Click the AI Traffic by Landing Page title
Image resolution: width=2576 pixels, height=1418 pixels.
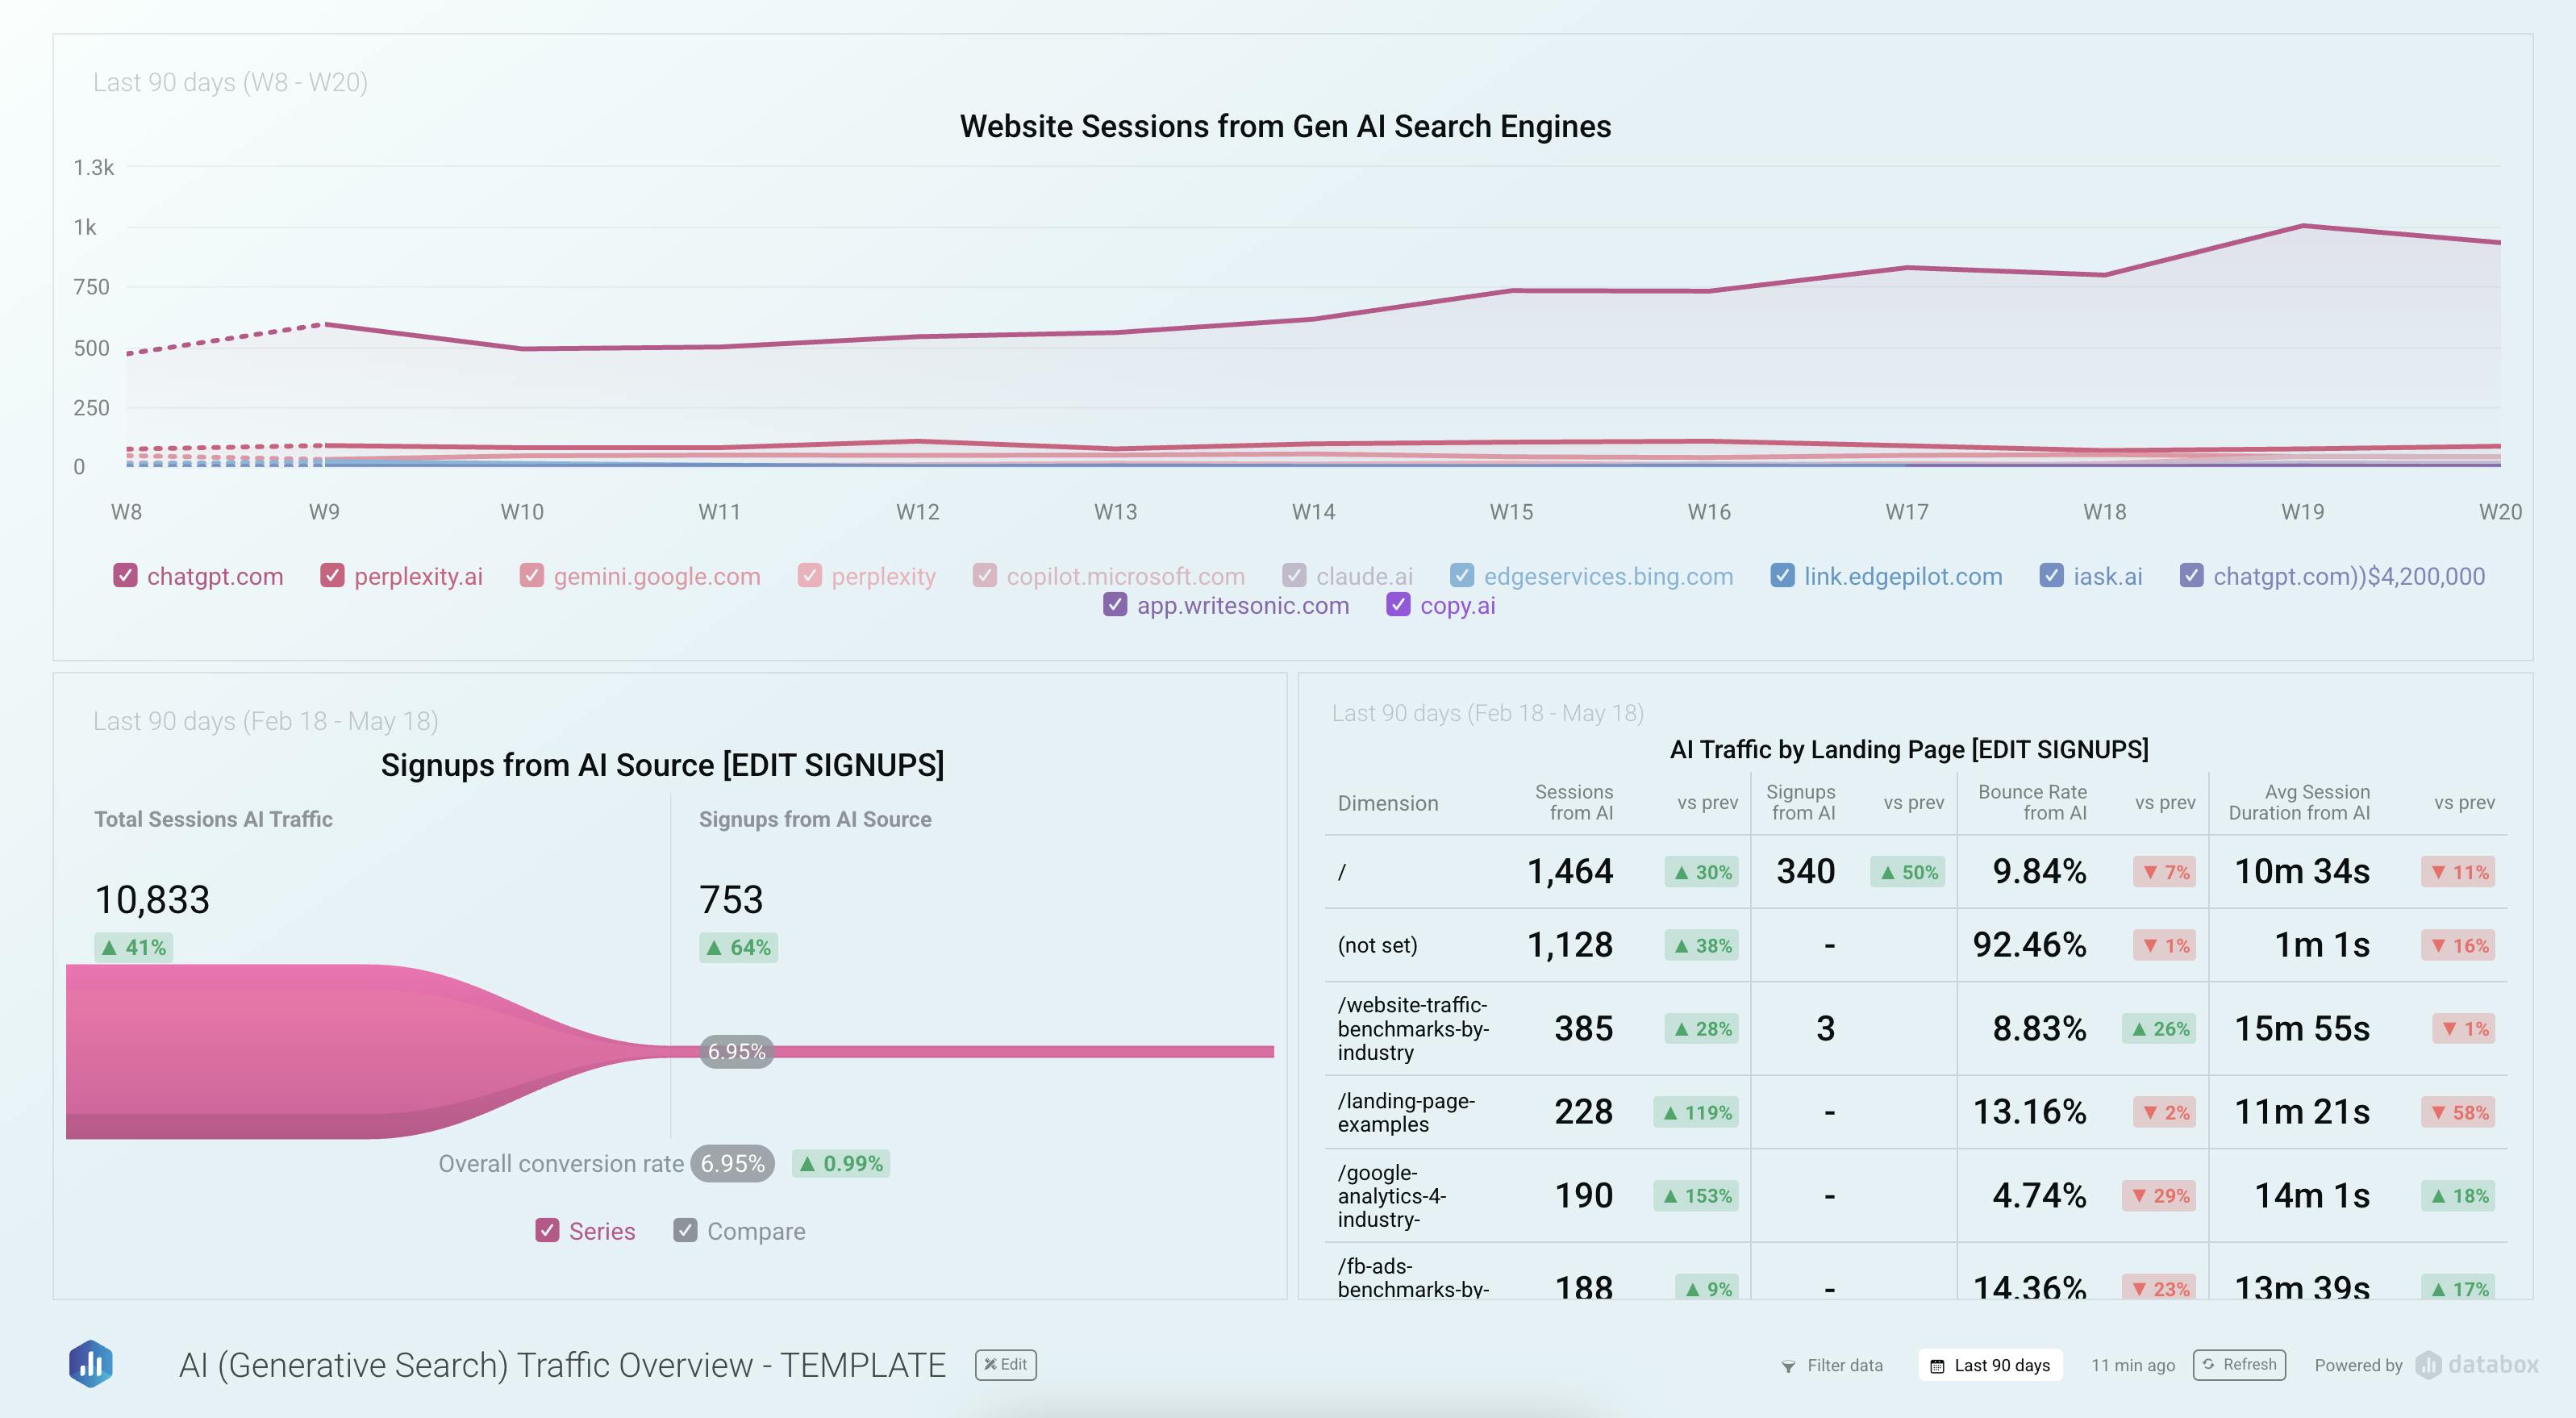pyautogui.click(x=1909, y=749)
